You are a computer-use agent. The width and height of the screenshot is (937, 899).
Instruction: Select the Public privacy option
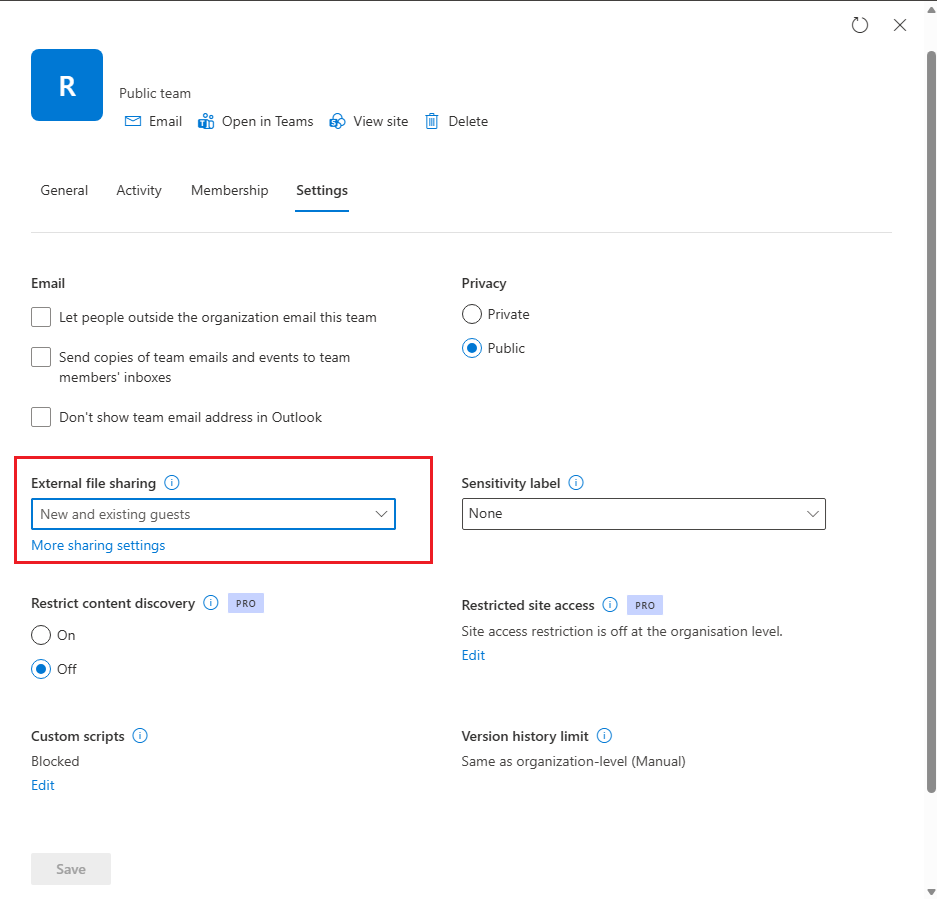471,348
